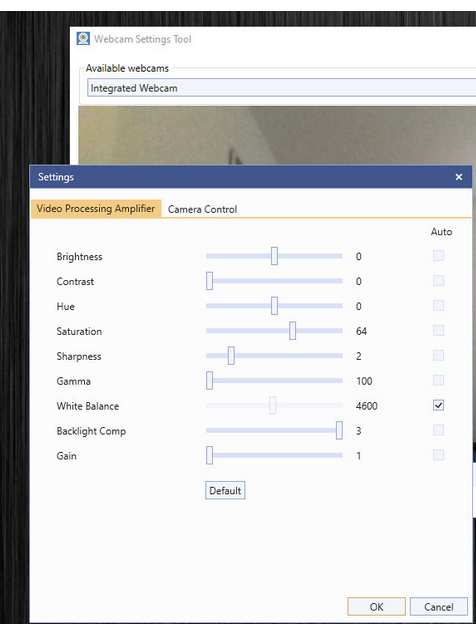Click the Backlight Comp label

tap(91, 431)
